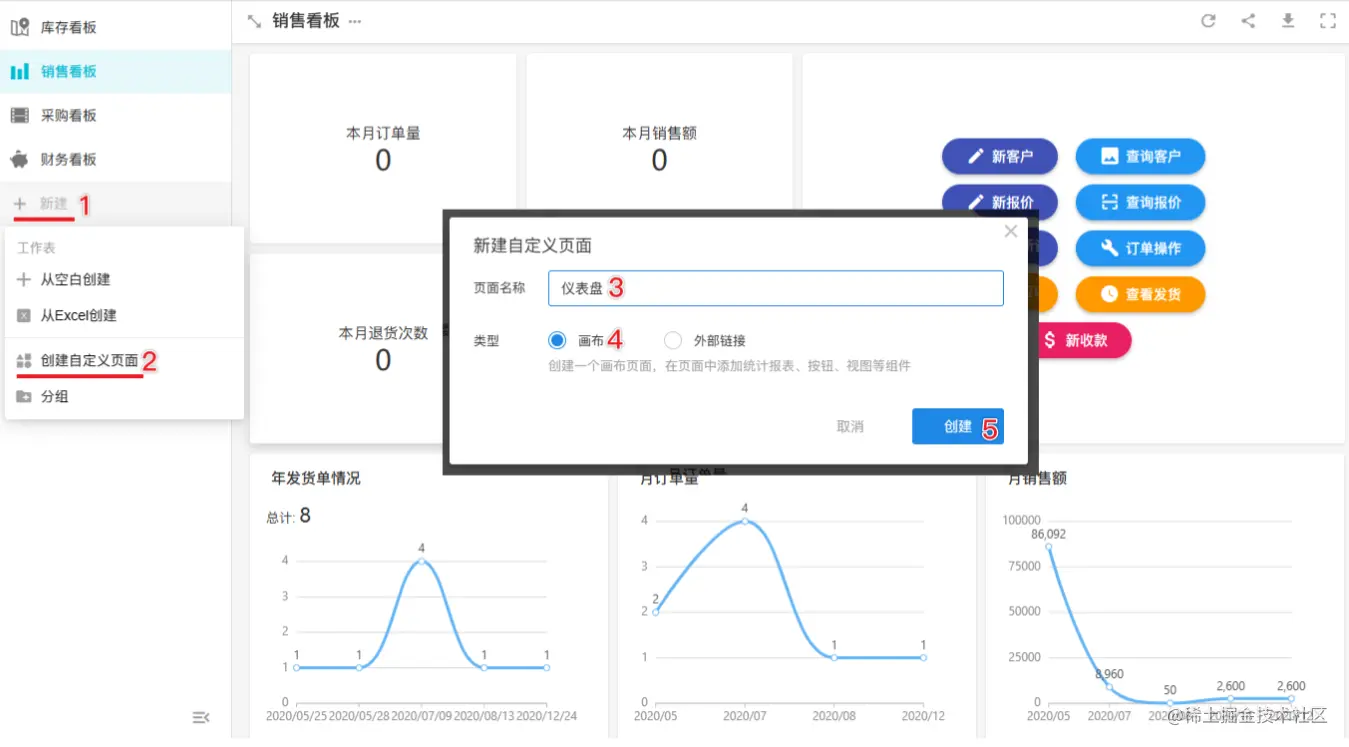Click the 新报价 button
Screen dimensions: 1349x747
tap(1000, 202)
